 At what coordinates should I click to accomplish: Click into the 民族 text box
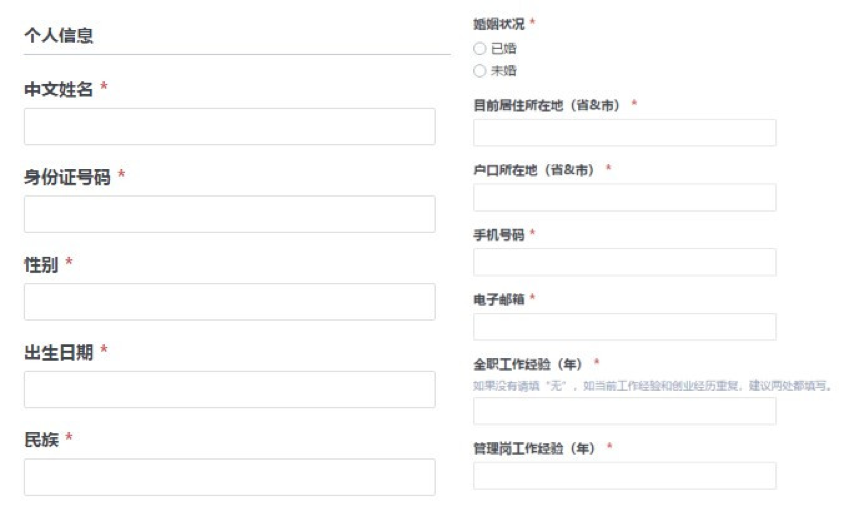point(229,477)
